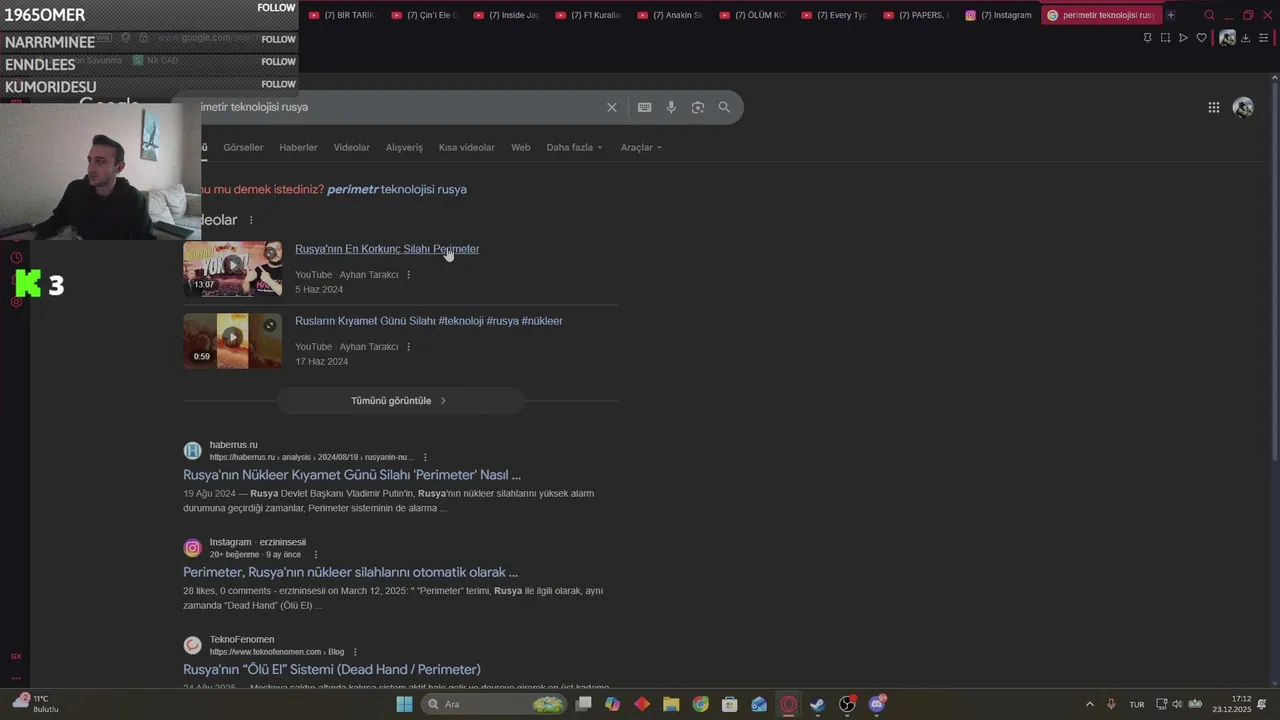Switch to the Alışveriş filter

pyautogui.click(x=404, y=147)
